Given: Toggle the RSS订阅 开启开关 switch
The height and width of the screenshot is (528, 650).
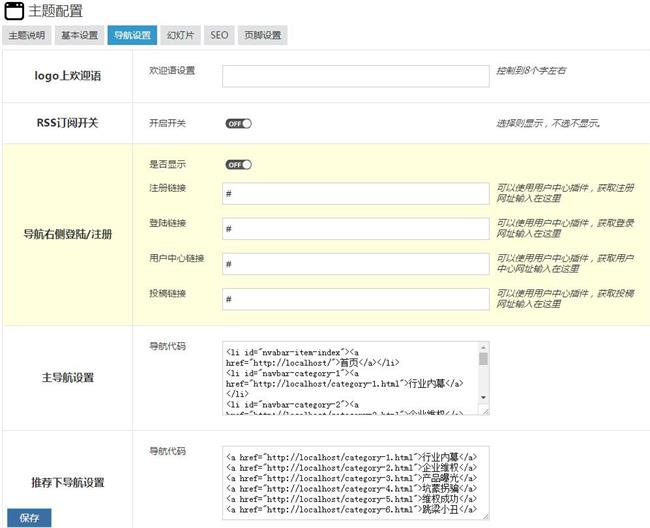Looking at the screenshot, I should tap(238, 124).
